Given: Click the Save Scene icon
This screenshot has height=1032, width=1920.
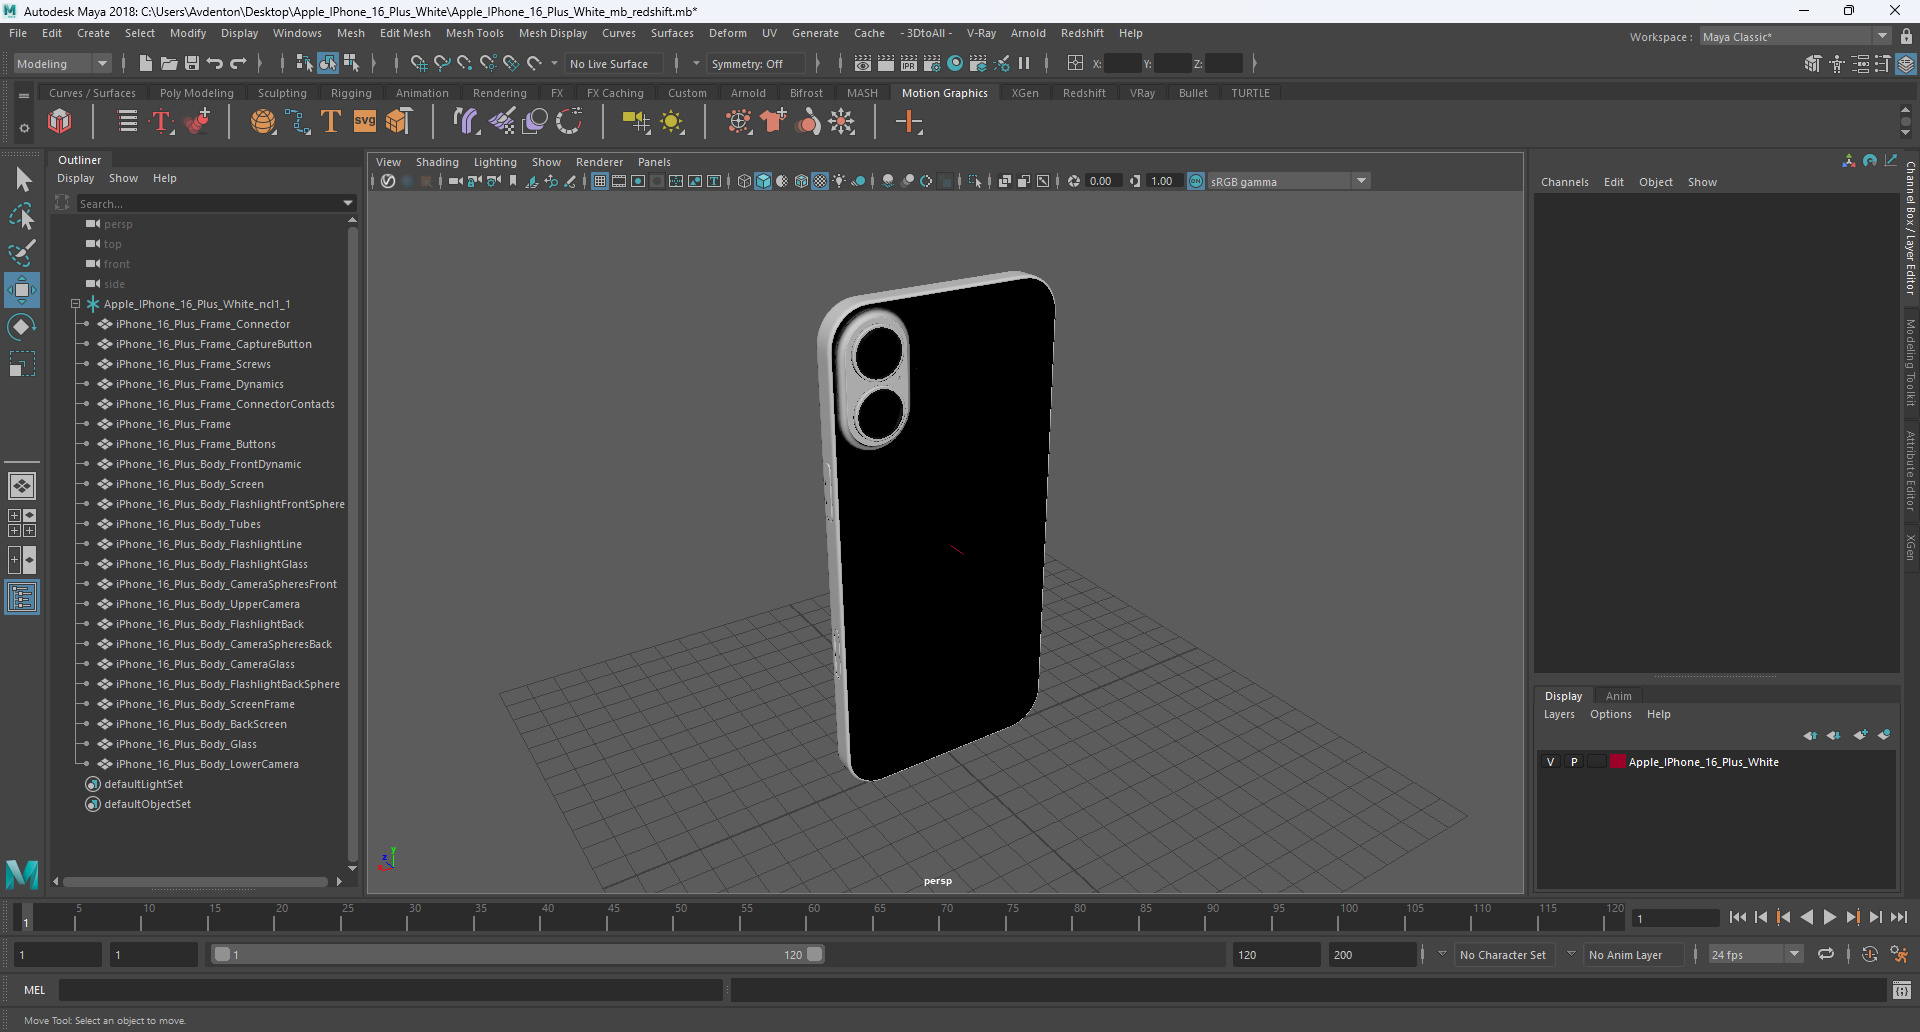Looking at the screenshot, I should (x=192, y=63).
